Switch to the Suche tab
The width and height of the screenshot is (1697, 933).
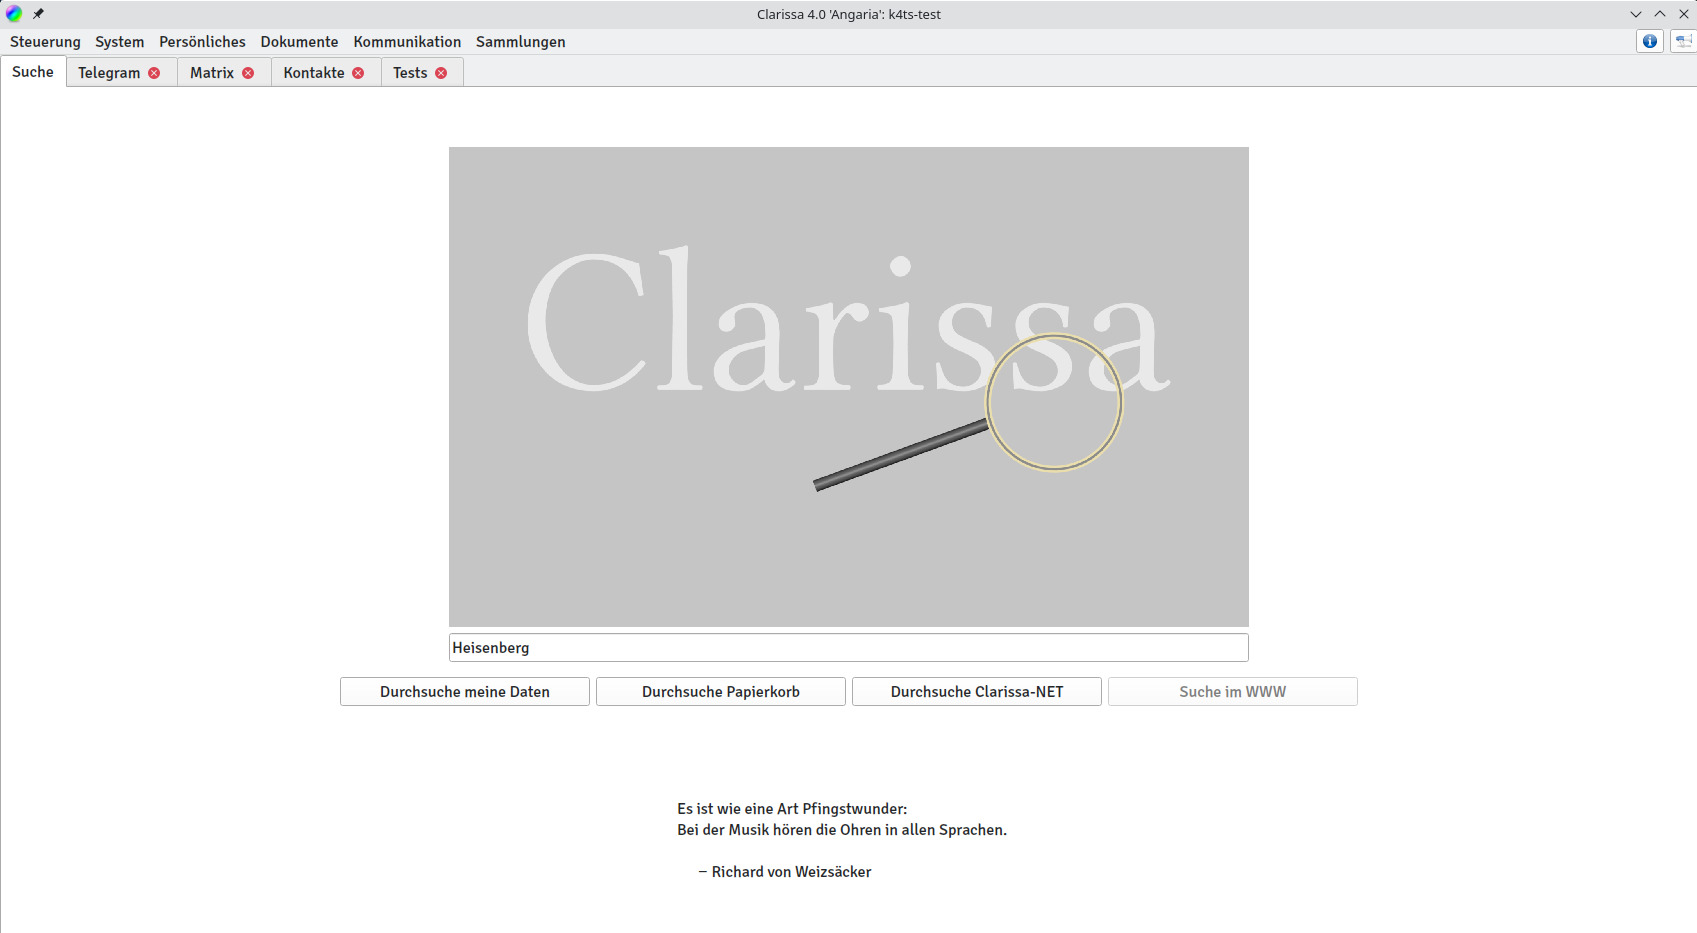tap(33, 72)
